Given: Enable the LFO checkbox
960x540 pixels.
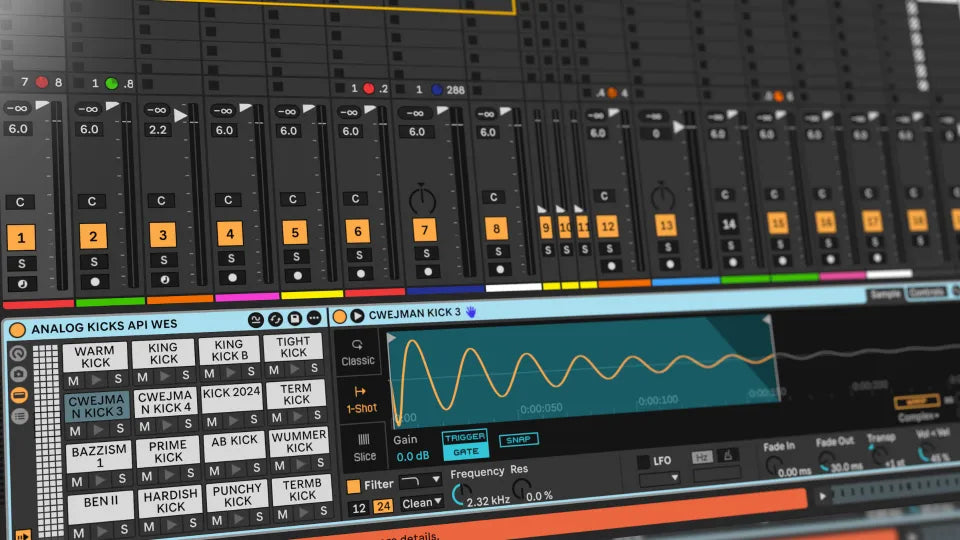Looking at the screenshot, I should 642,462.
